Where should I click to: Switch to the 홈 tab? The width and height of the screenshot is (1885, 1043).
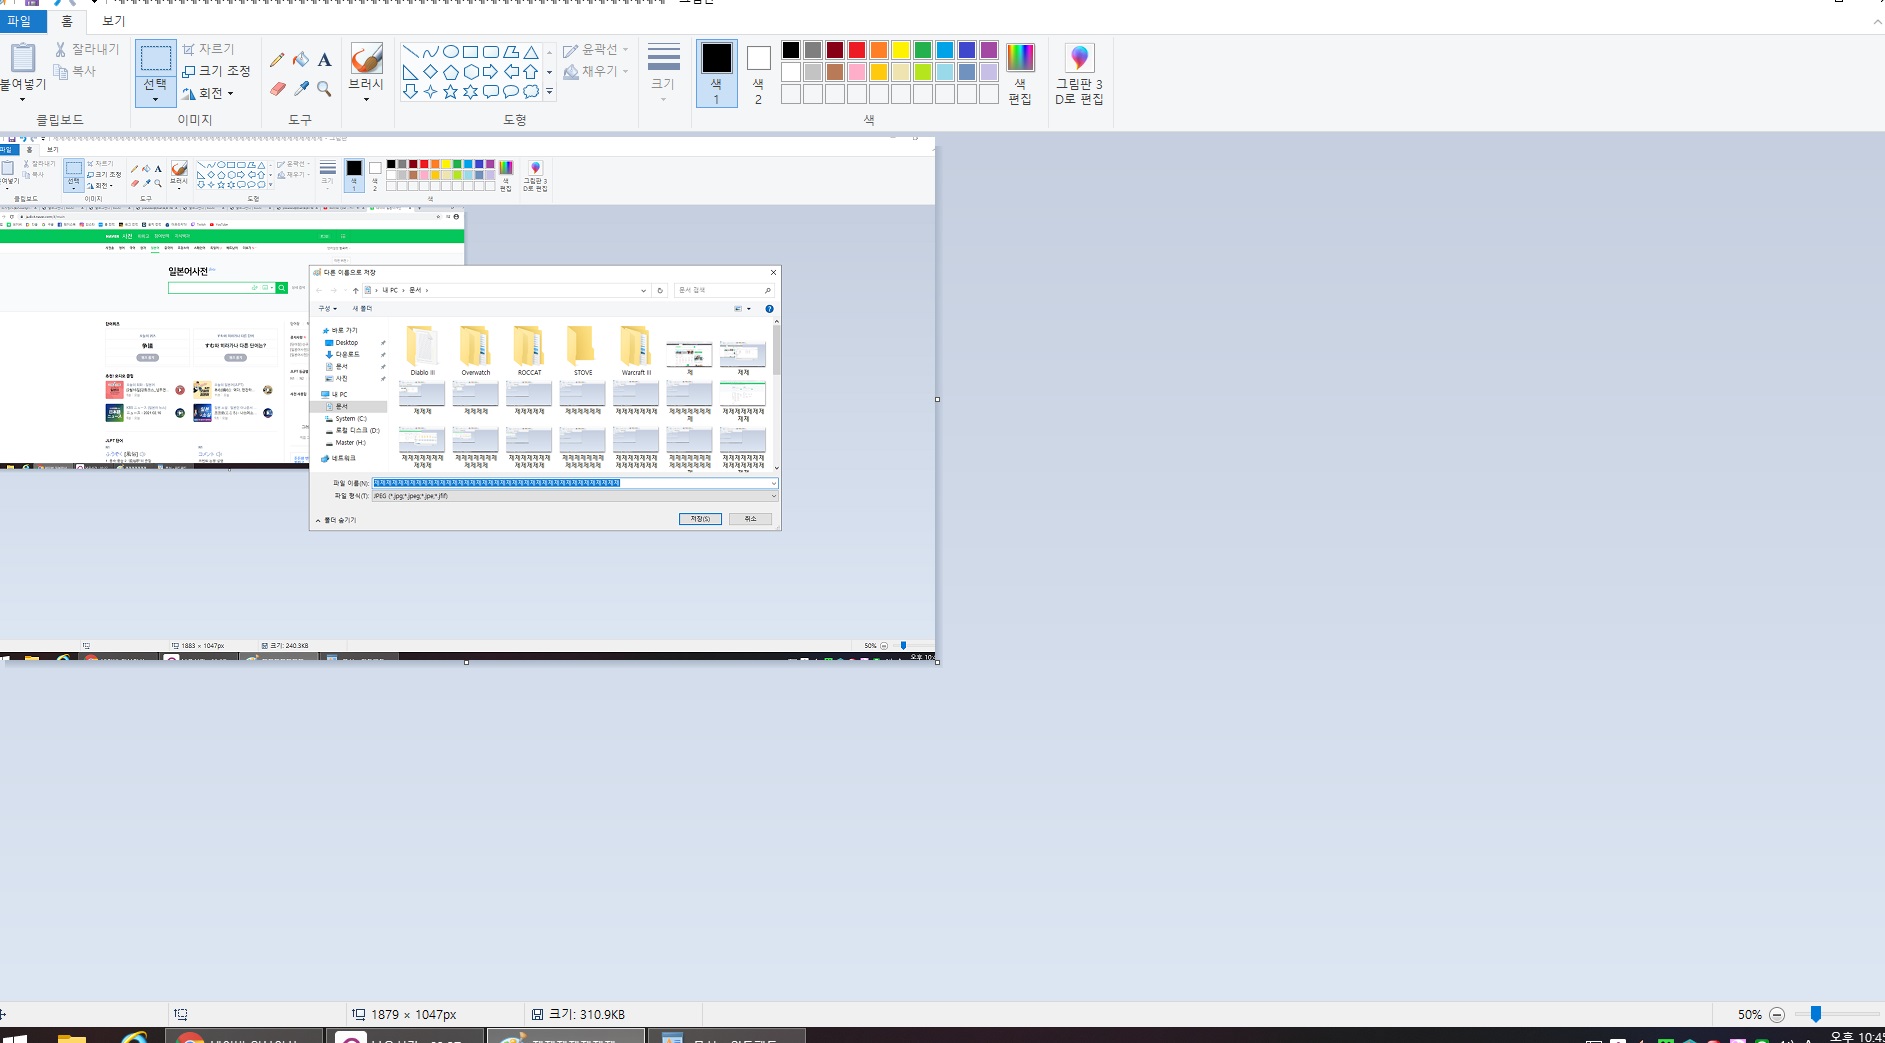click(67, 21)
